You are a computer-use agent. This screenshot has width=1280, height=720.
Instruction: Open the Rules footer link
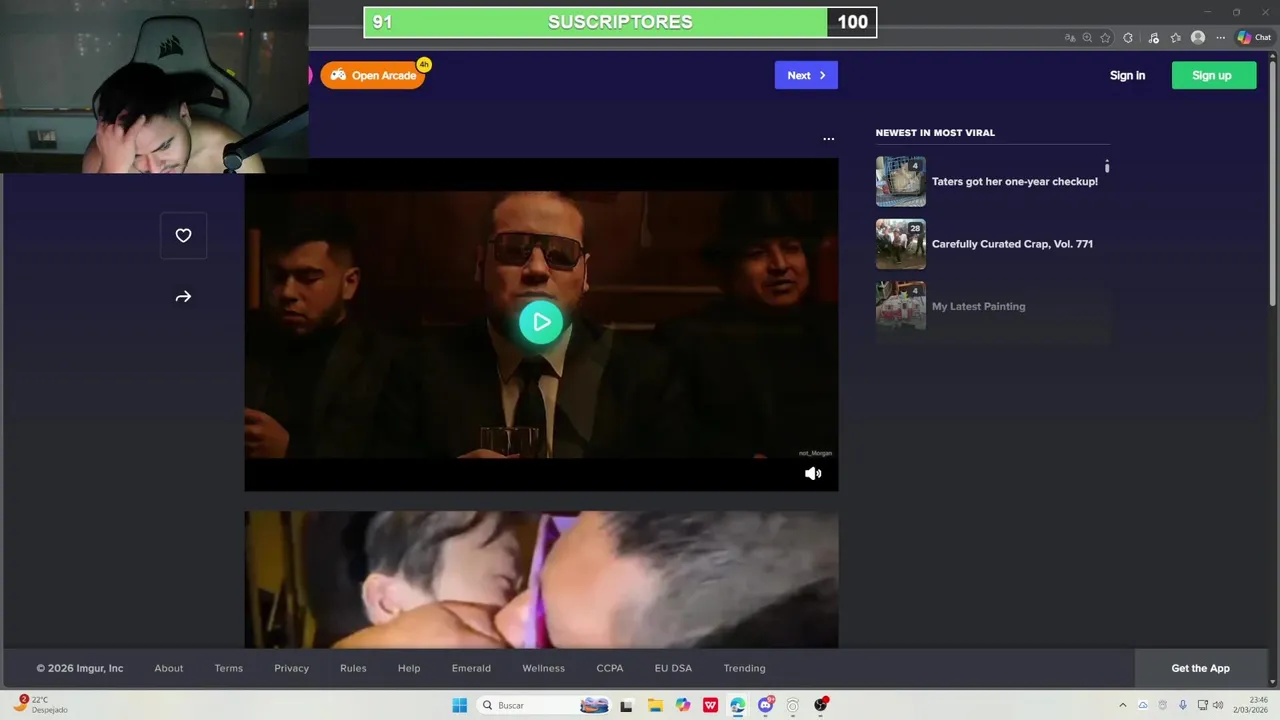353,668
